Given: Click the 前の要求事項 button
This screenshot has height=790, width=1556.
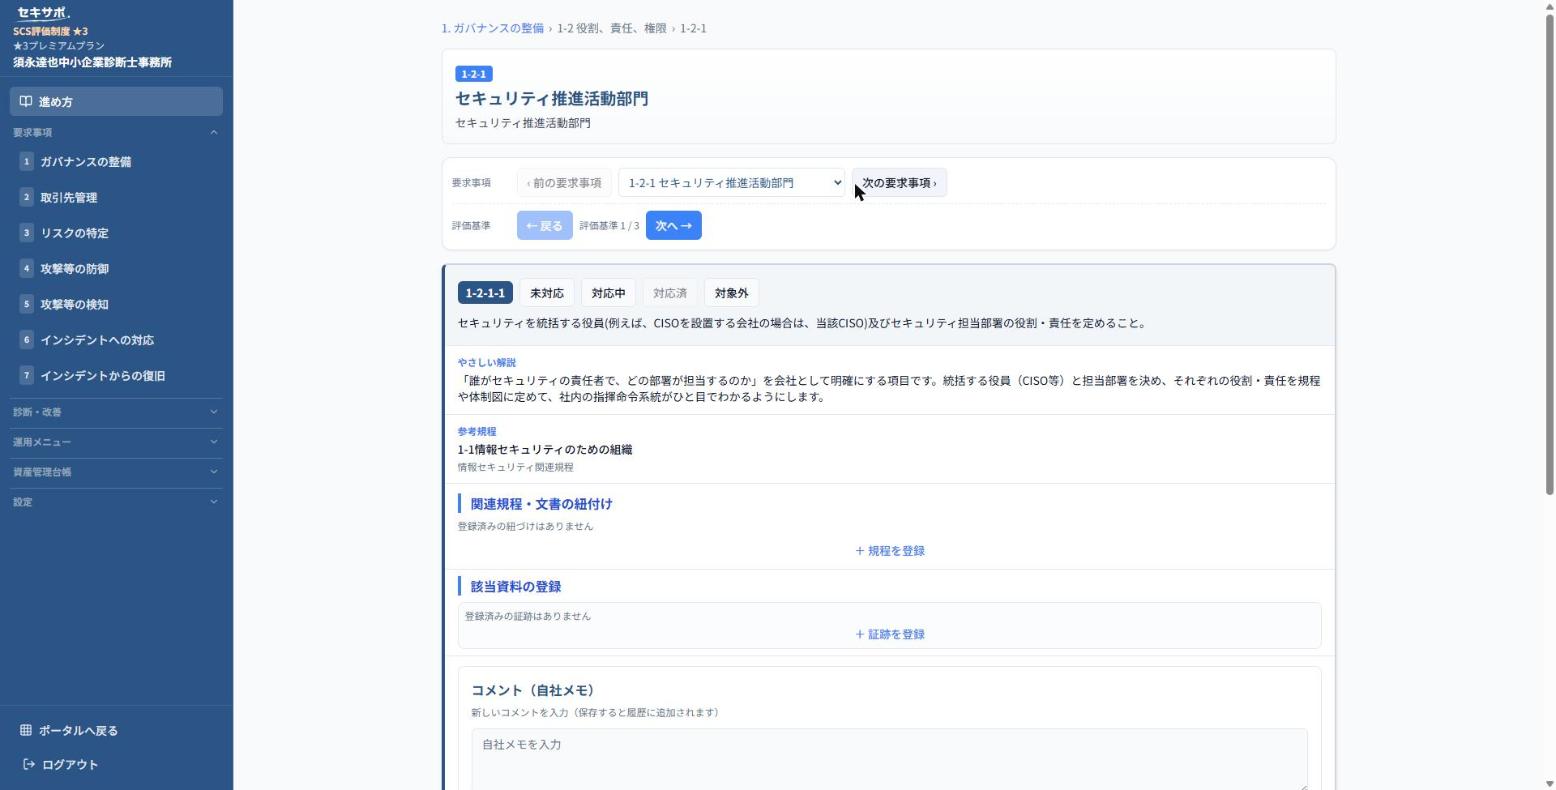Looking at the screenshot, I should click(564, 183).
